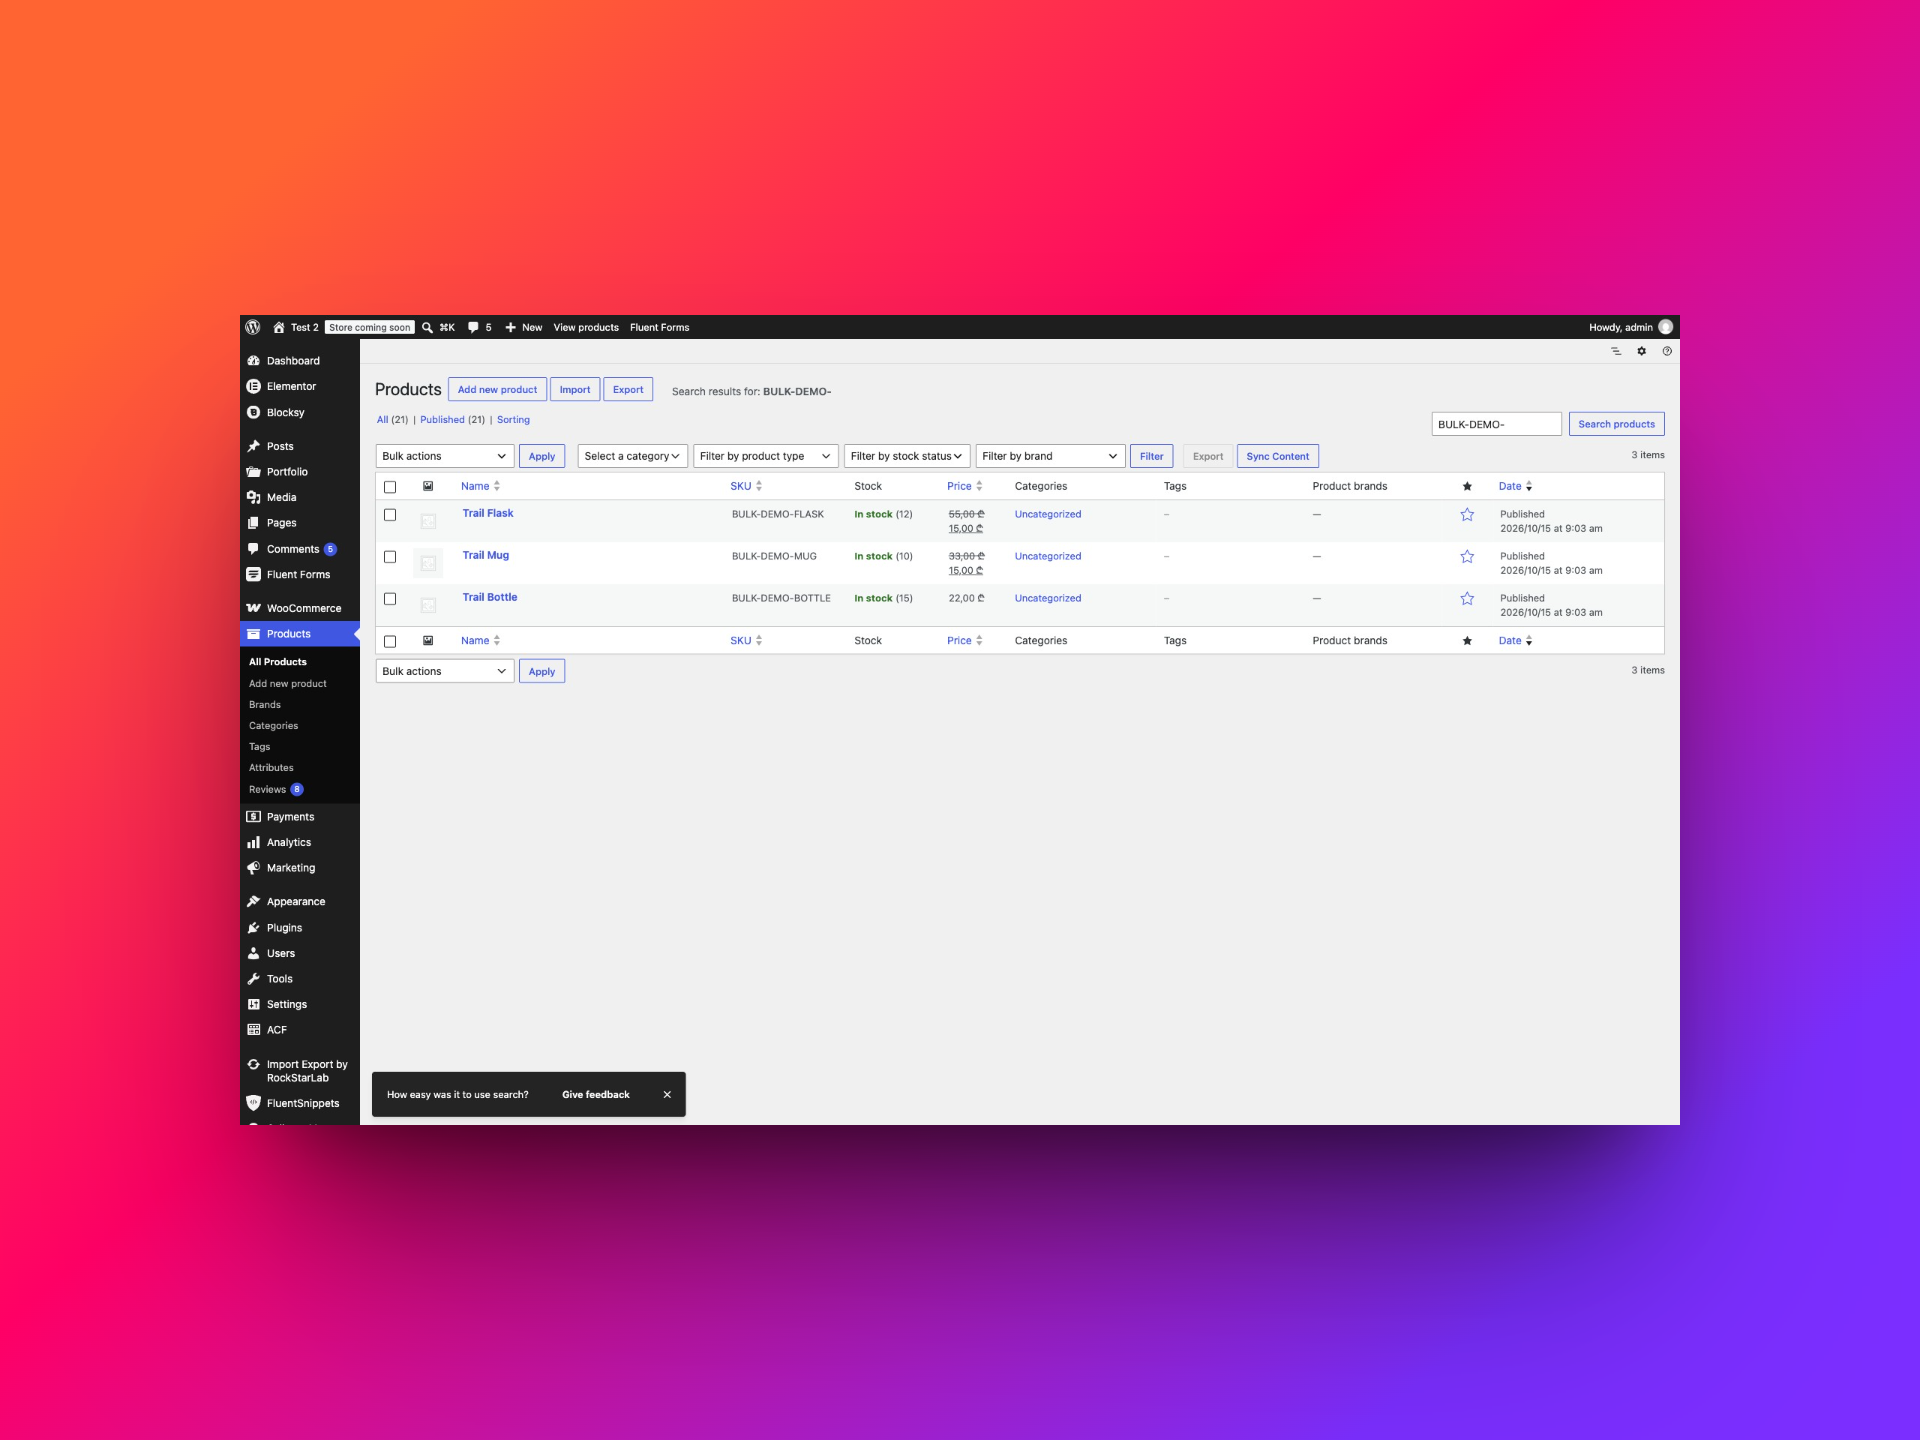
Task: Check the Trail Mug row checkbox
Action: tap(390, 557)
